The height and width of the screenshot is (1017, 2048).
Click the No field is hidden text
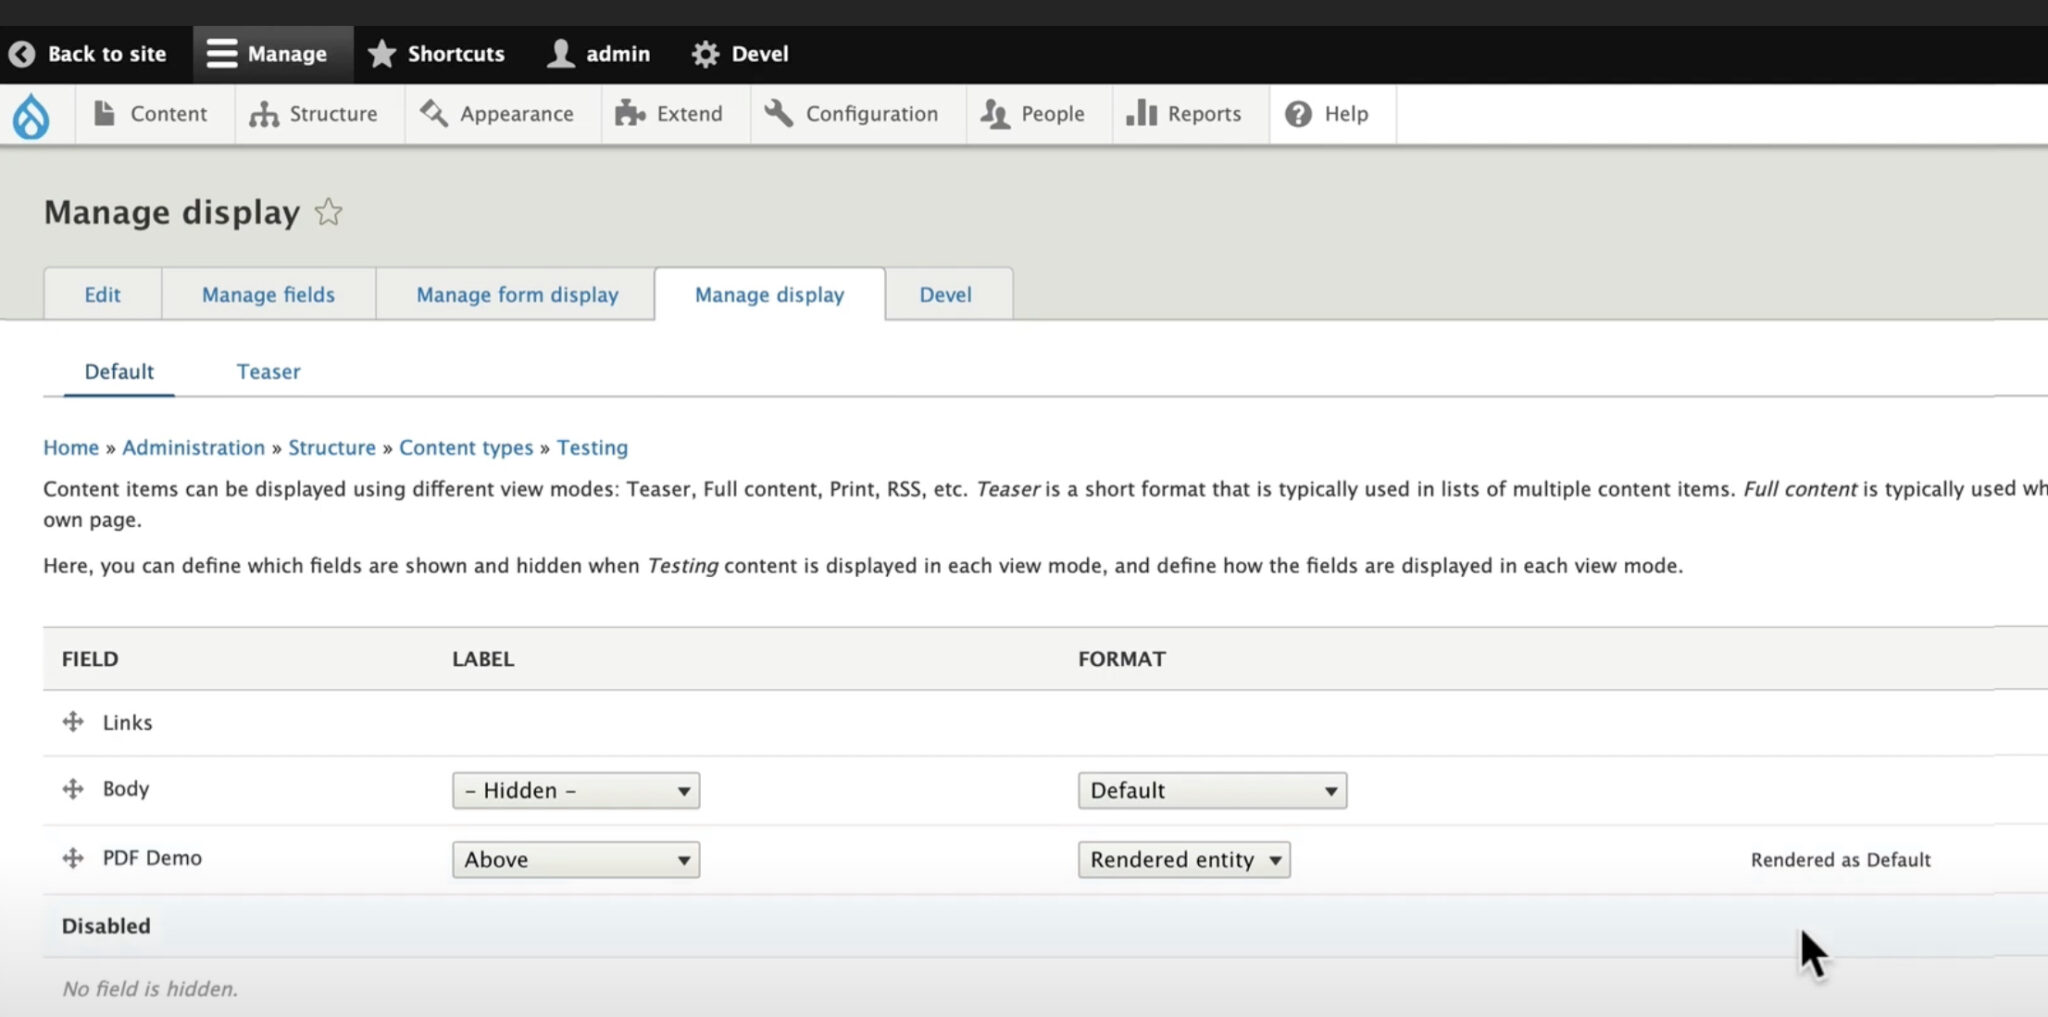coord(150,989)
